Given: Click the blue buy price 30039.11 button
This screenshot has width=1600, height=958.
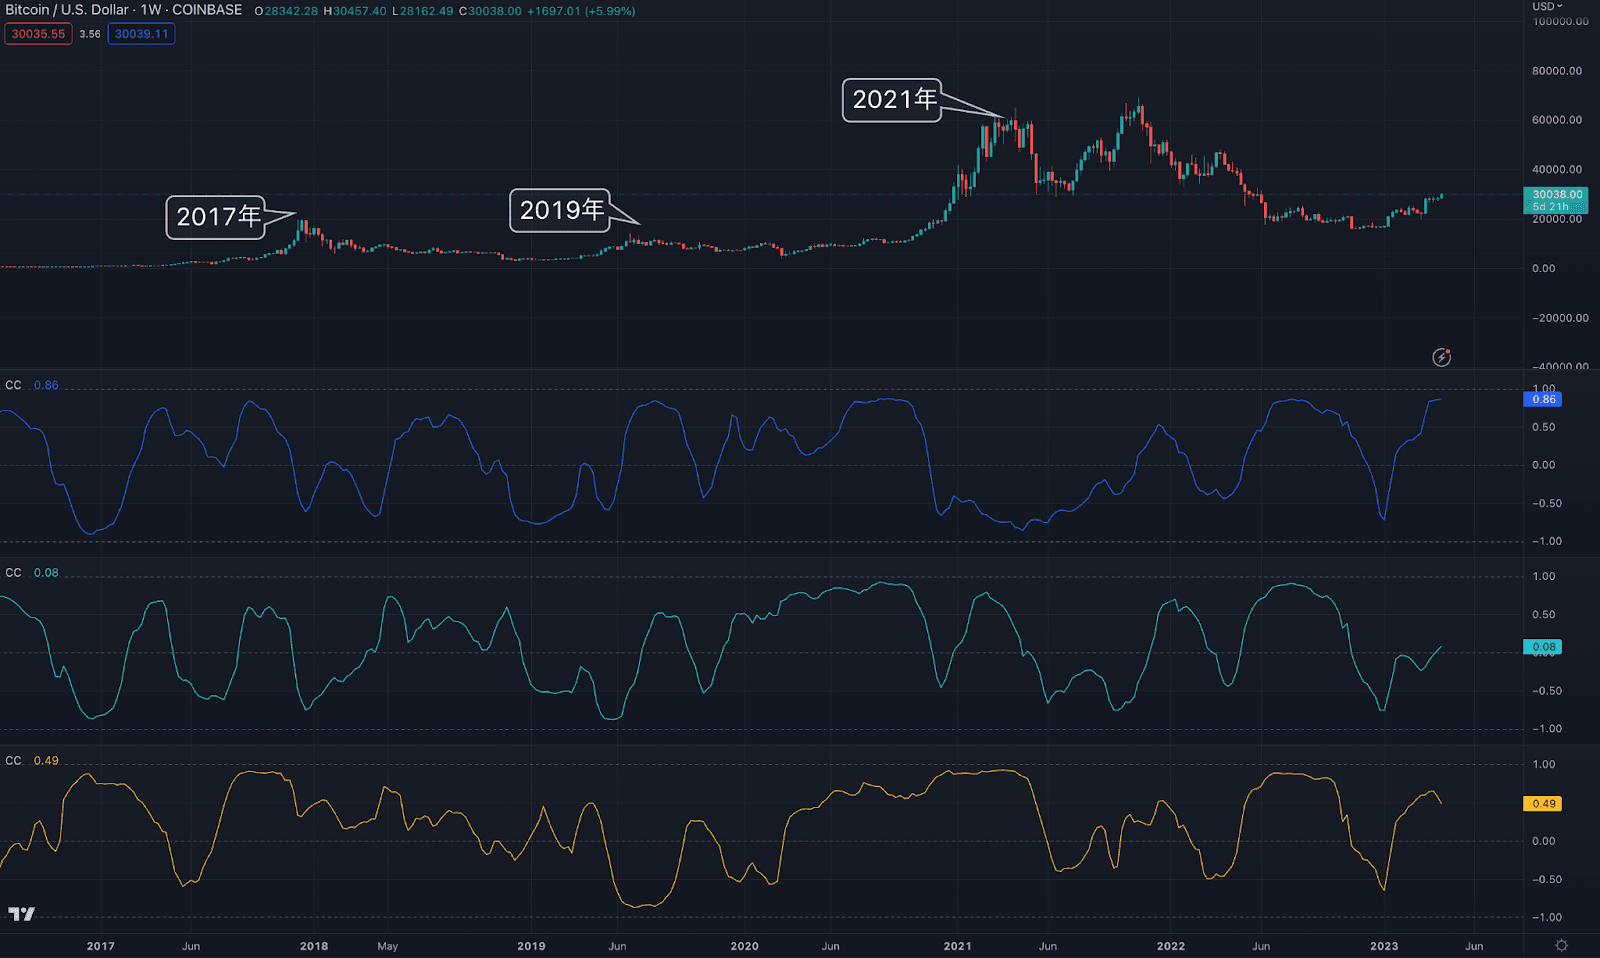Looking at the screenshot, I should (x=141, y=34).
